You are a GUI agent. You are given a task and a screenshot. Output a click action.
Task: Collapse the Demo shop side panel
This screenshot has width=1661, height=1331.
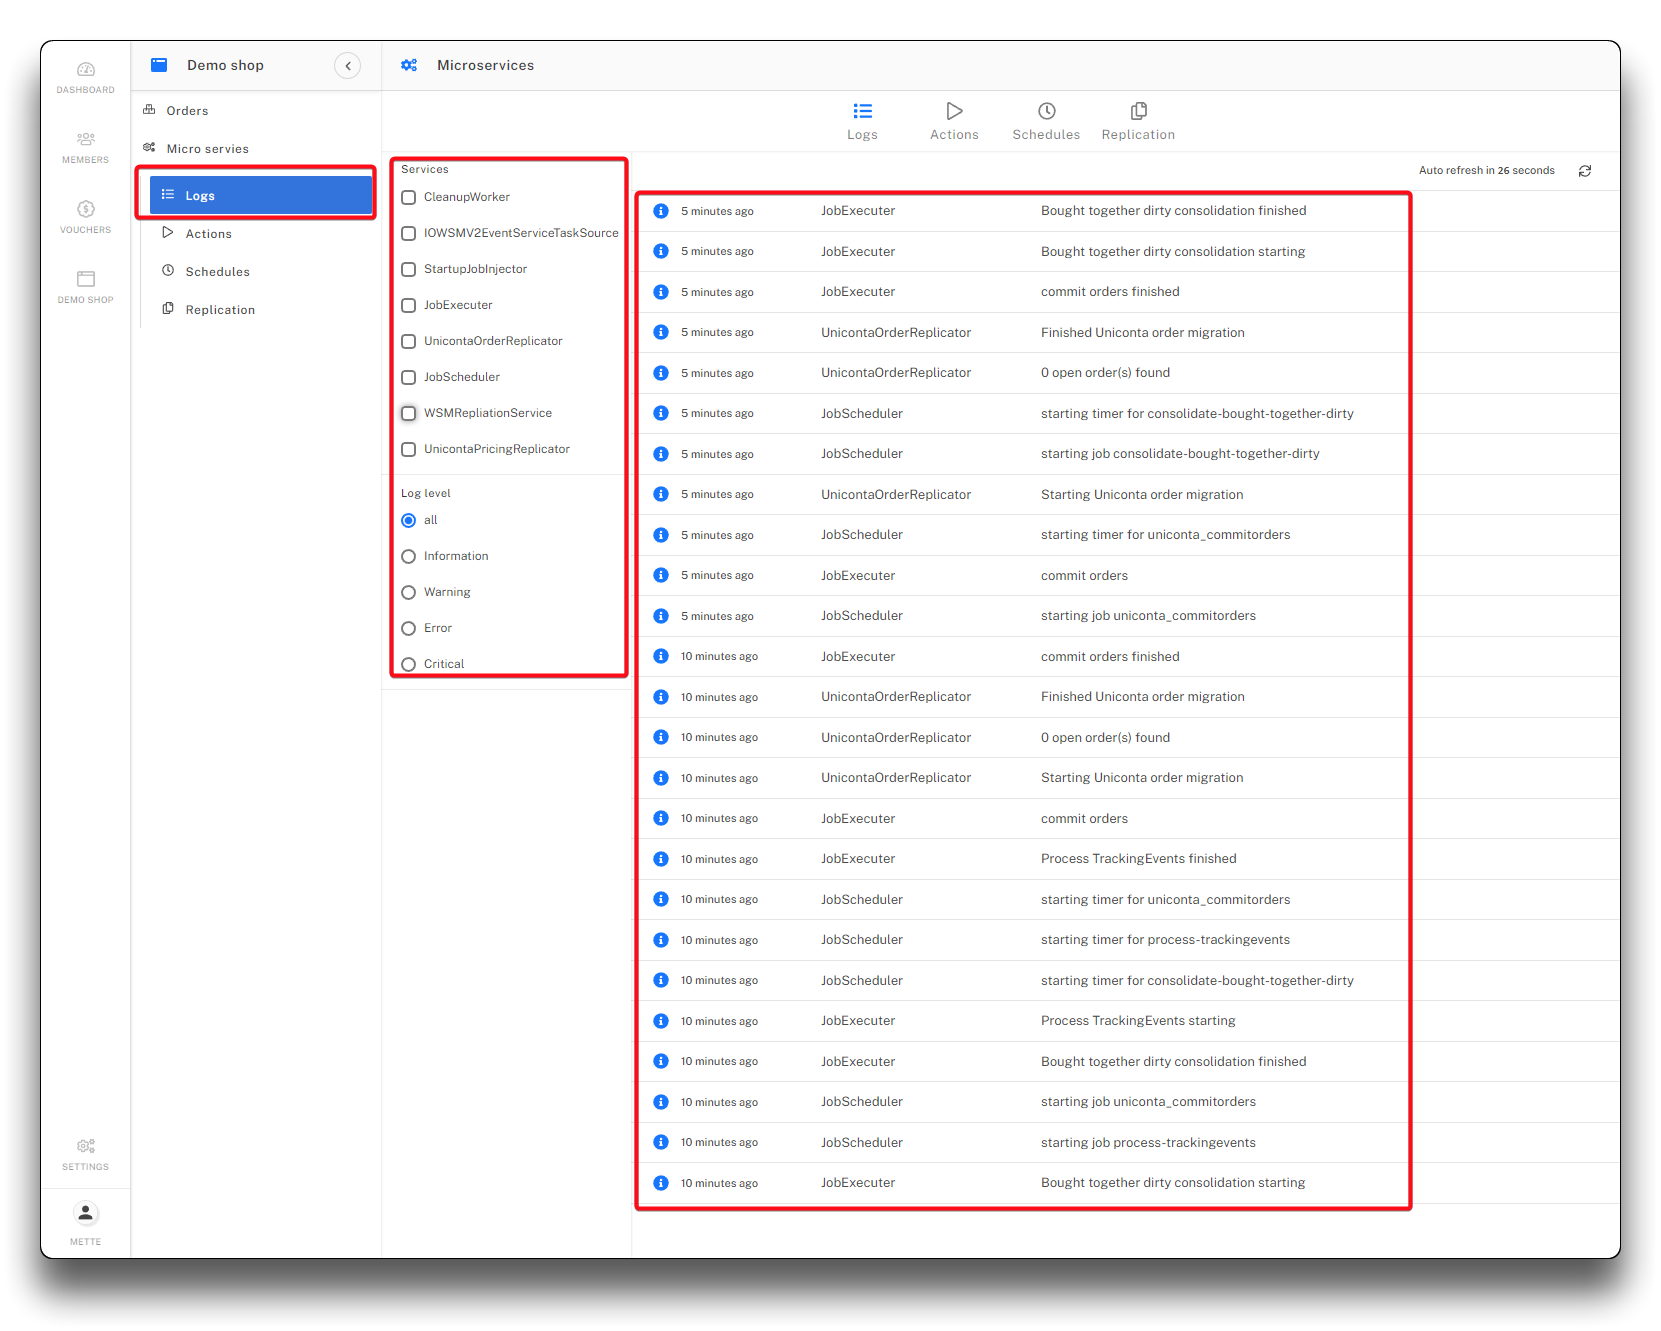pyautogui.click(x=348, y=66)
